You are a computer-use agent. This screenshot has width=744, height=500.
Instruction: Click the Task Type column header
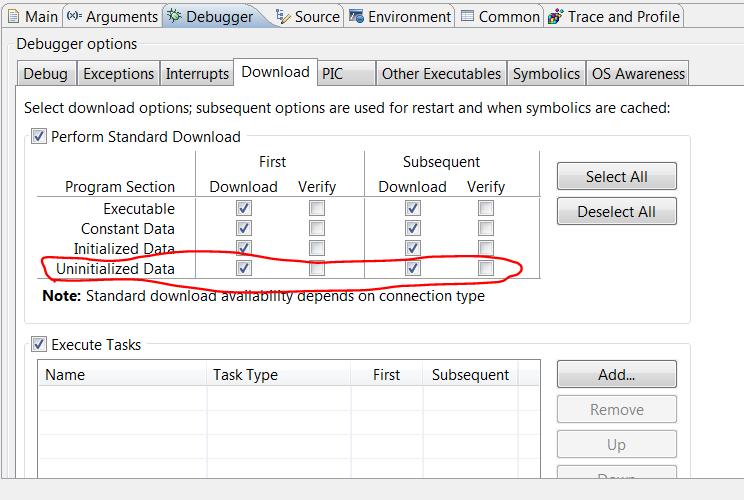pyautogui.click(x=245, y=375)
